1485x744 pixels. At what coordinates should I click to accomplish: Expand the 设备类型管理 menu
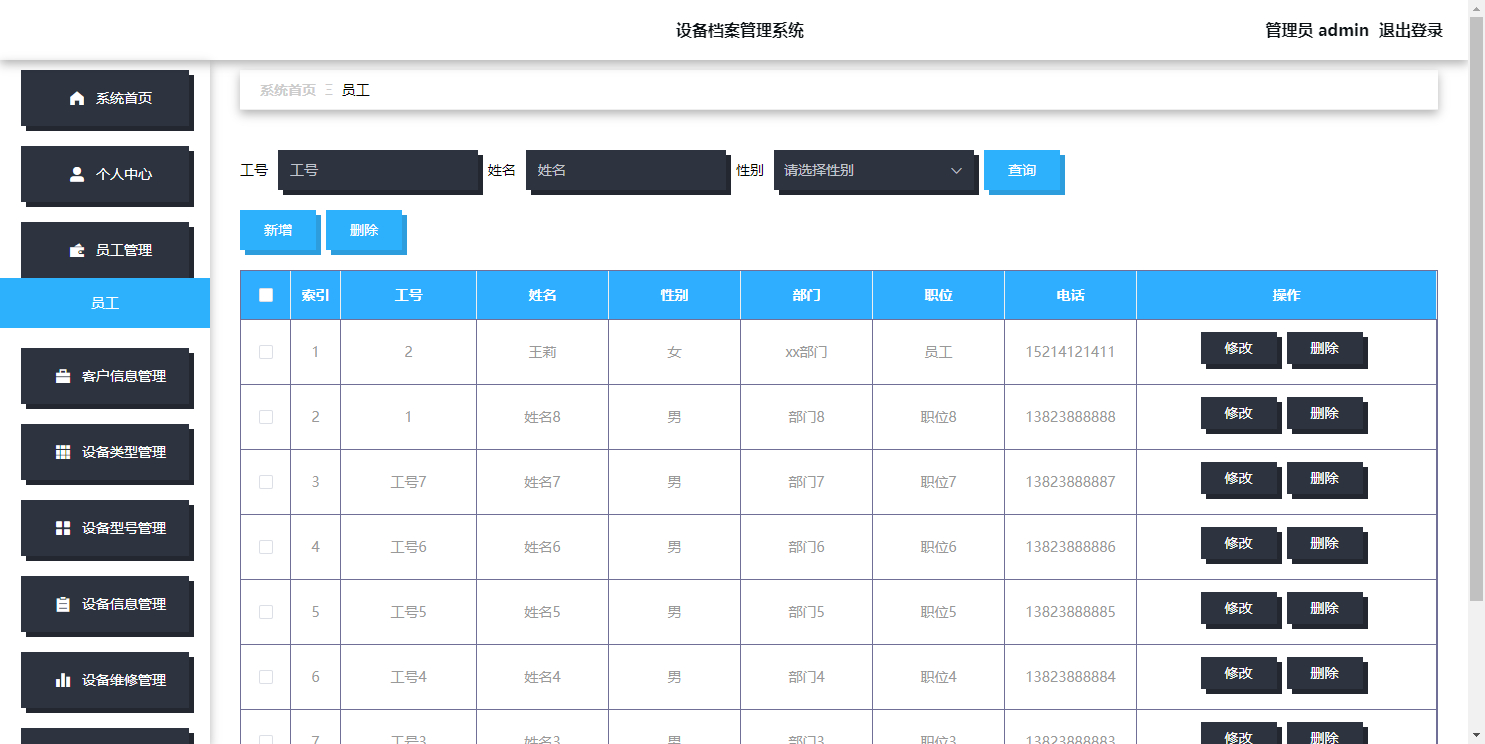(105, 452)
